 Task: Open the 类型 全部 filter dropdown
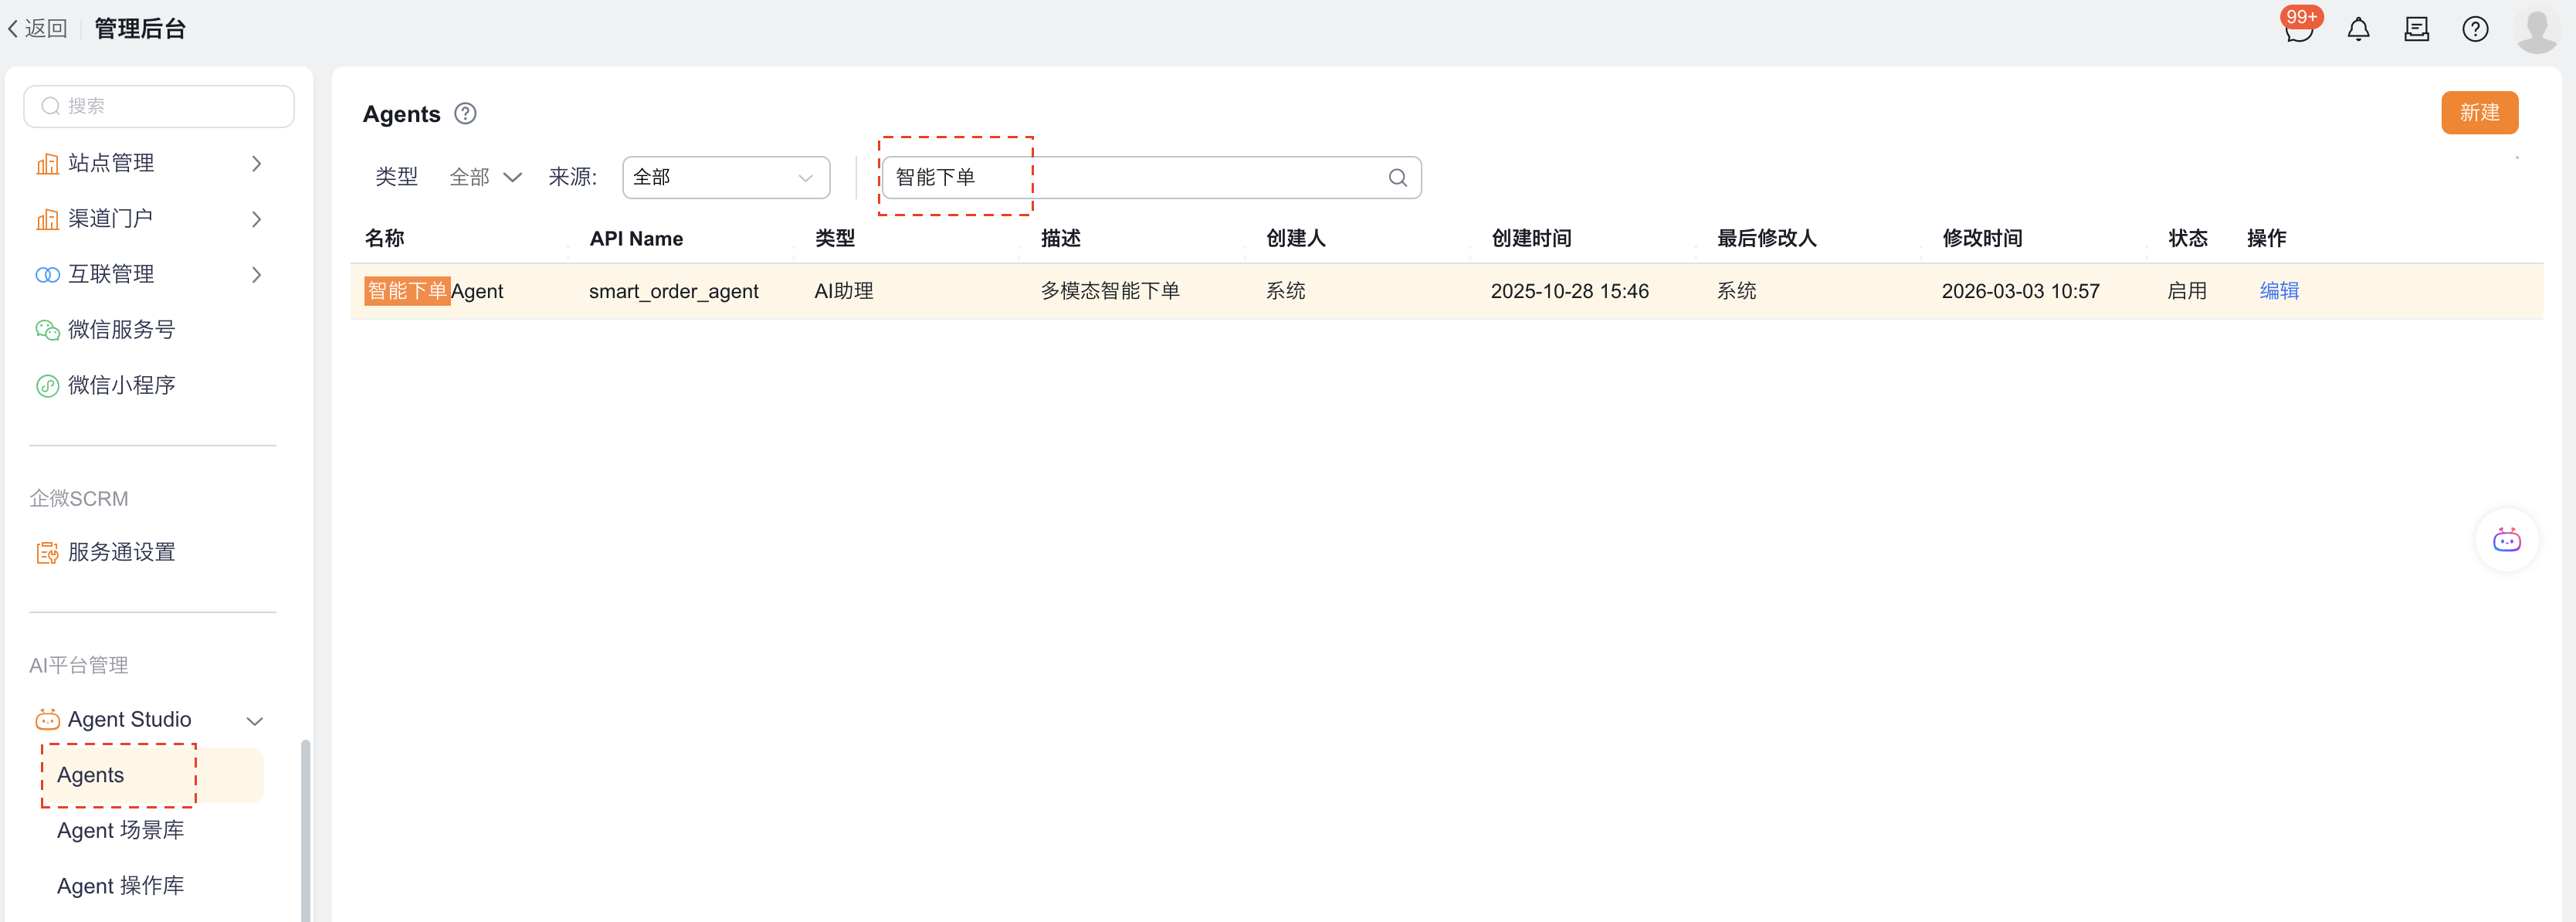click(x=485, y=178)
